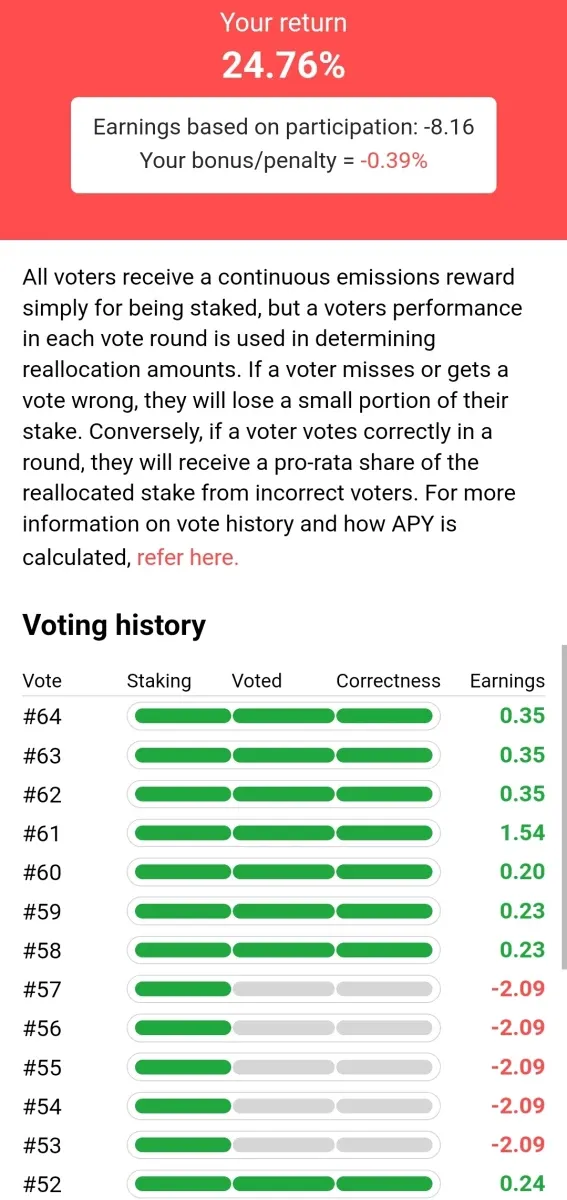
Task: Click the Correctness bar of vote #60
Action: 386,872
